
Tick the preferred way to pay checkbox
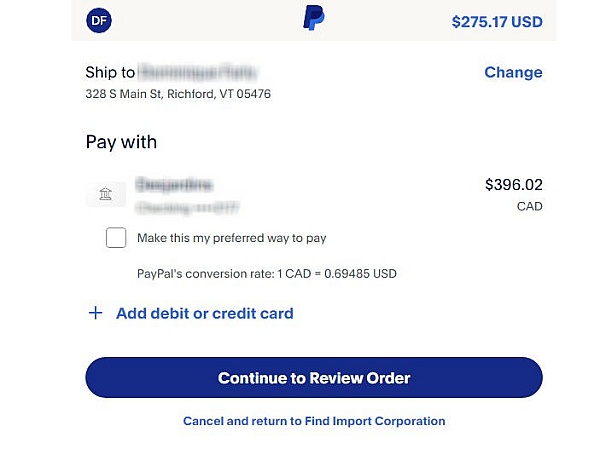point(116,238)
